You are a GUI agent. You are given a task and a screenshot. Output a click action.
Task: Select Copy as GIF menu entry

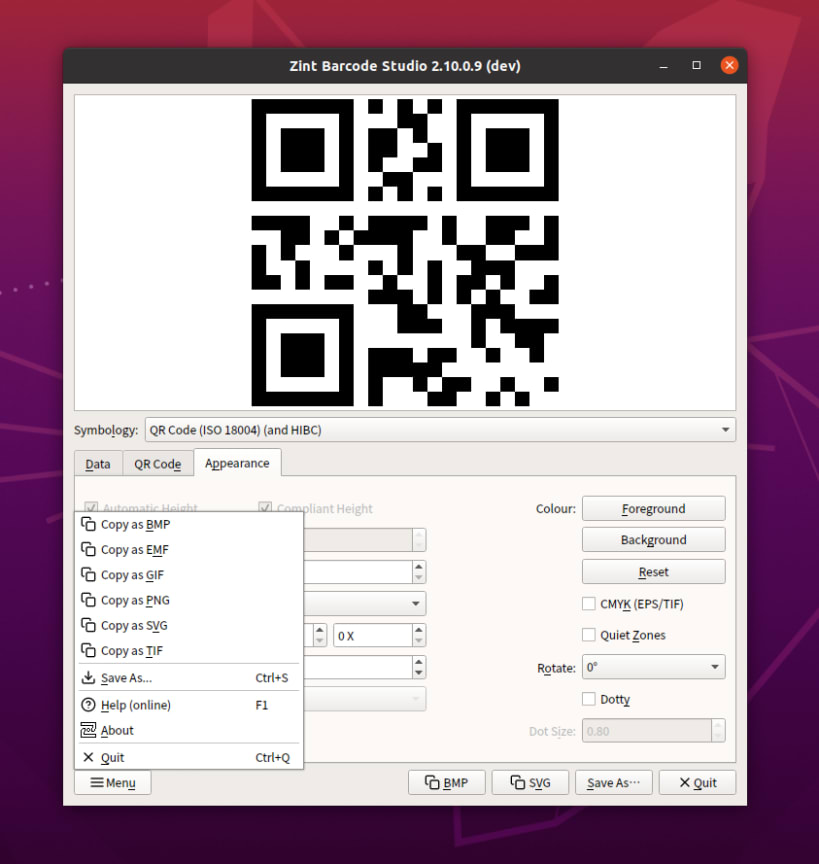189,575
